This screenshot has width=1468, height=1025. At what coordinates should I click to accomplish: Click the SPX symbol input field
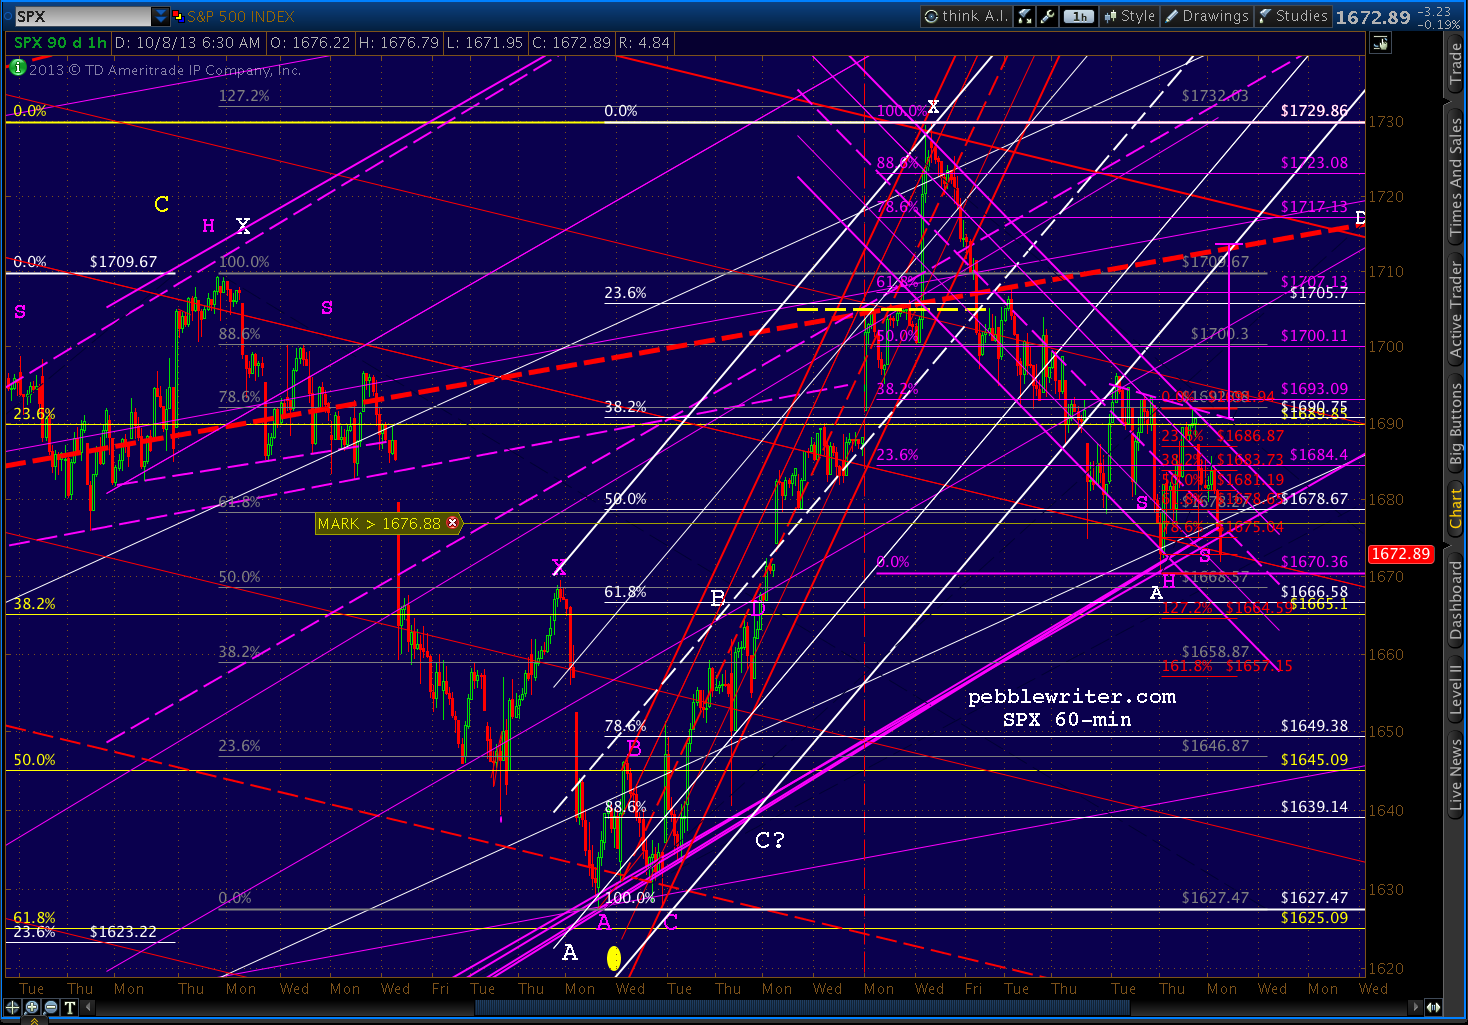click(82, 16)
